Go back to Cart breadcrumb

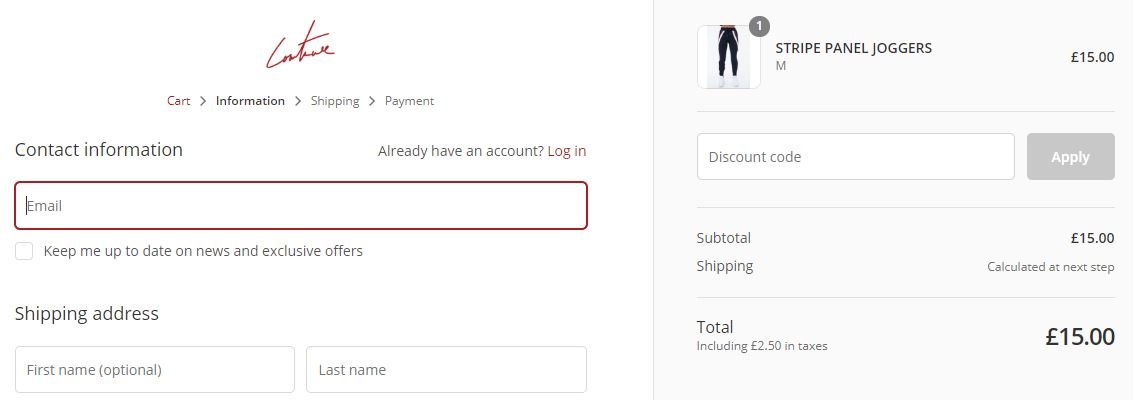pyautogui.click(x=179, y=101)
